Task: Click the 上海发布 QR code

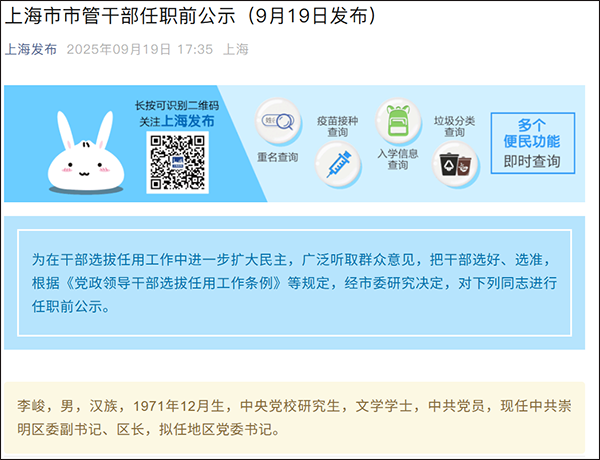Action: pos(177,162)
